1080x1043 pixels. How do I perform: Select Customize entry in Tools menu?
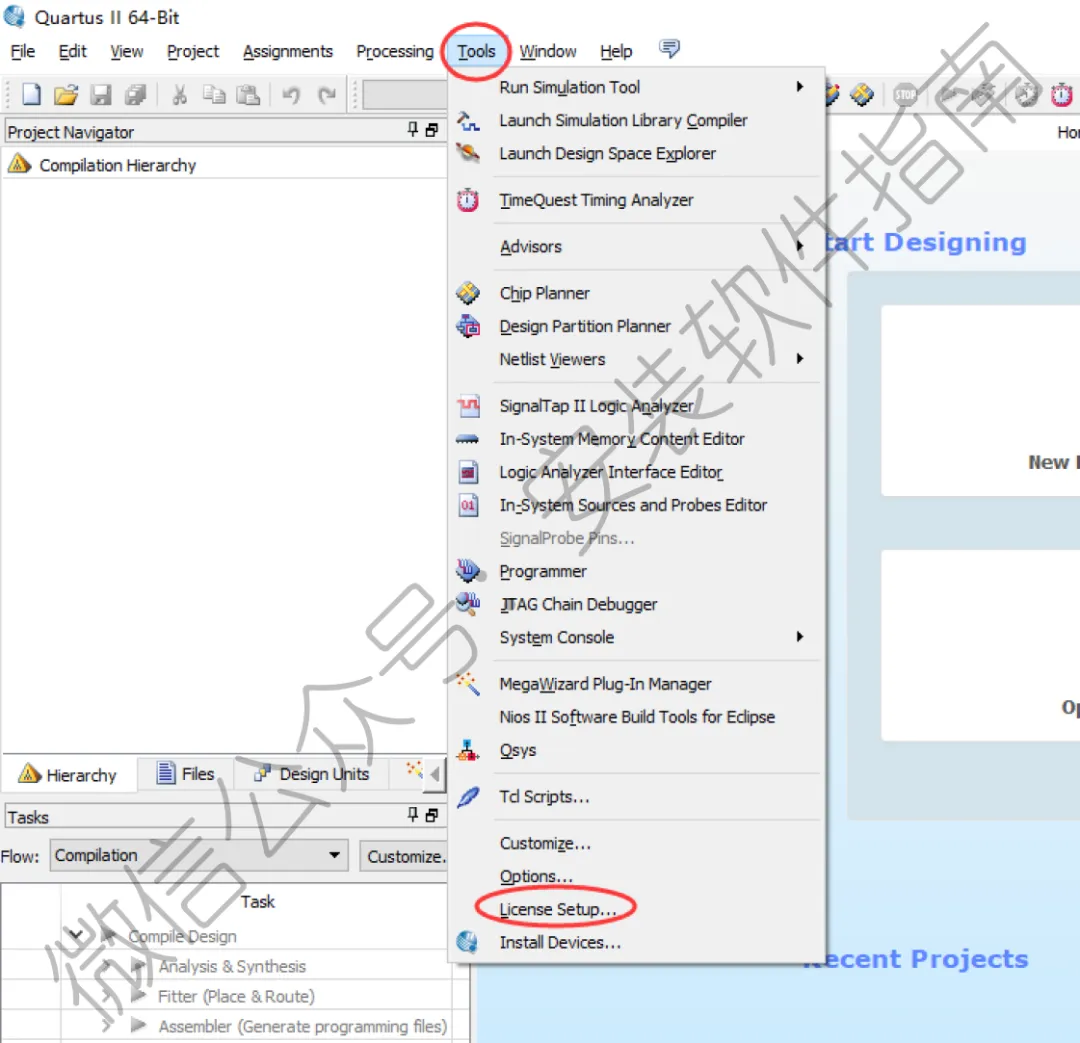click(x=545, y=843)
